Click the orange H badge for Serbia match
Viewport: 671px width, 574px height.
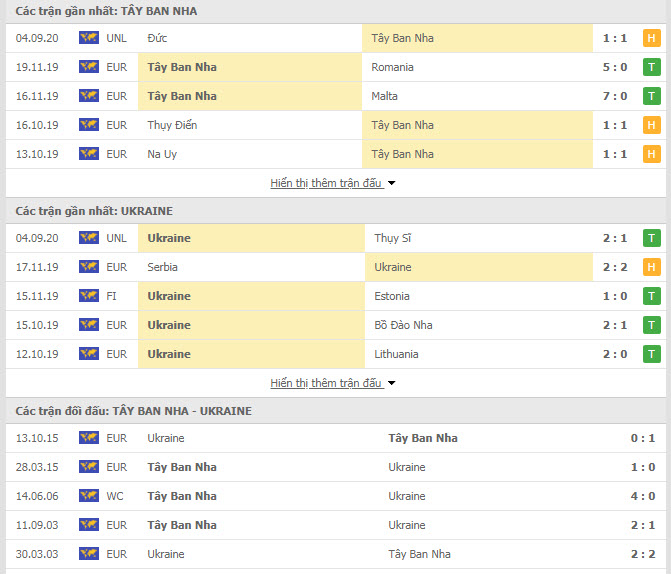pyautogui.click(x=651, y=267)
